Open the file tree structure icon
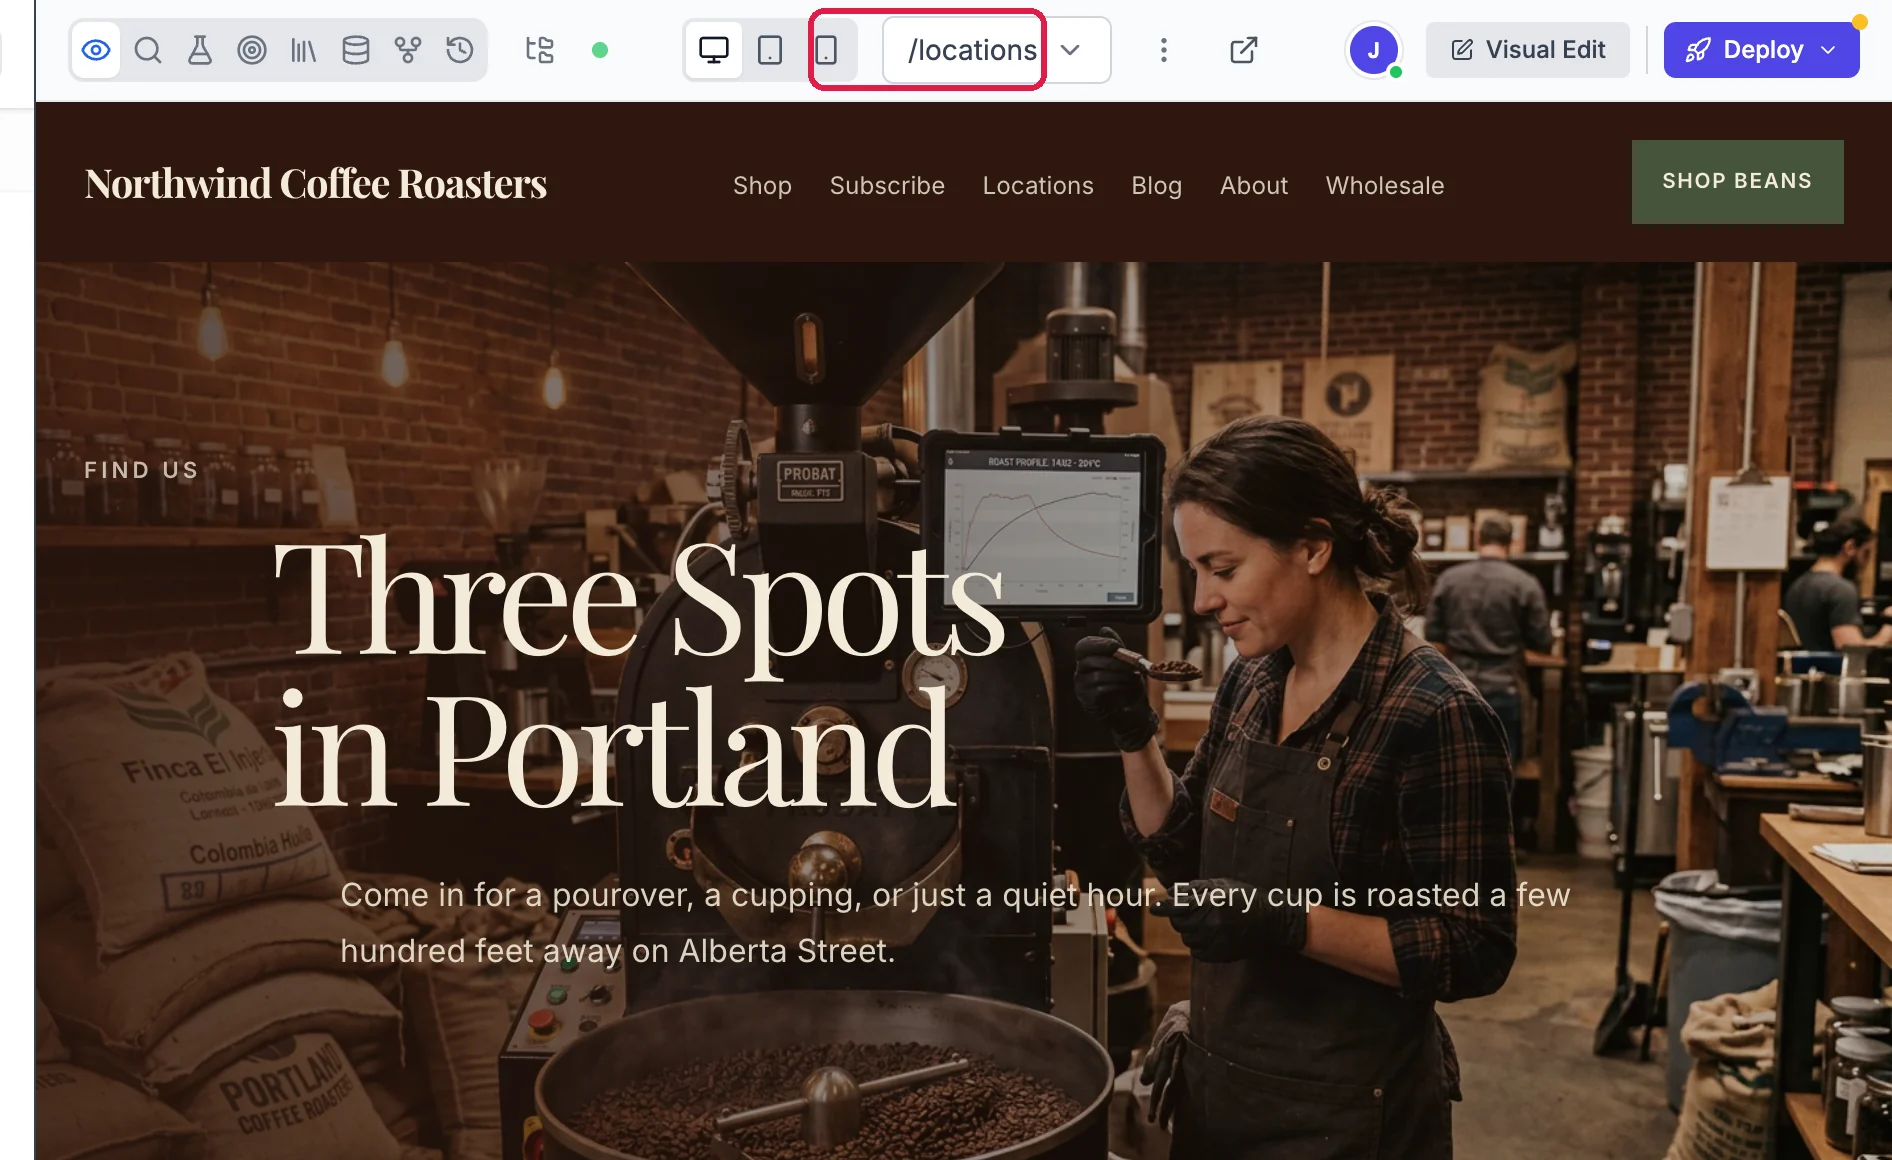 pyautogui.click(x=540, y=50)
